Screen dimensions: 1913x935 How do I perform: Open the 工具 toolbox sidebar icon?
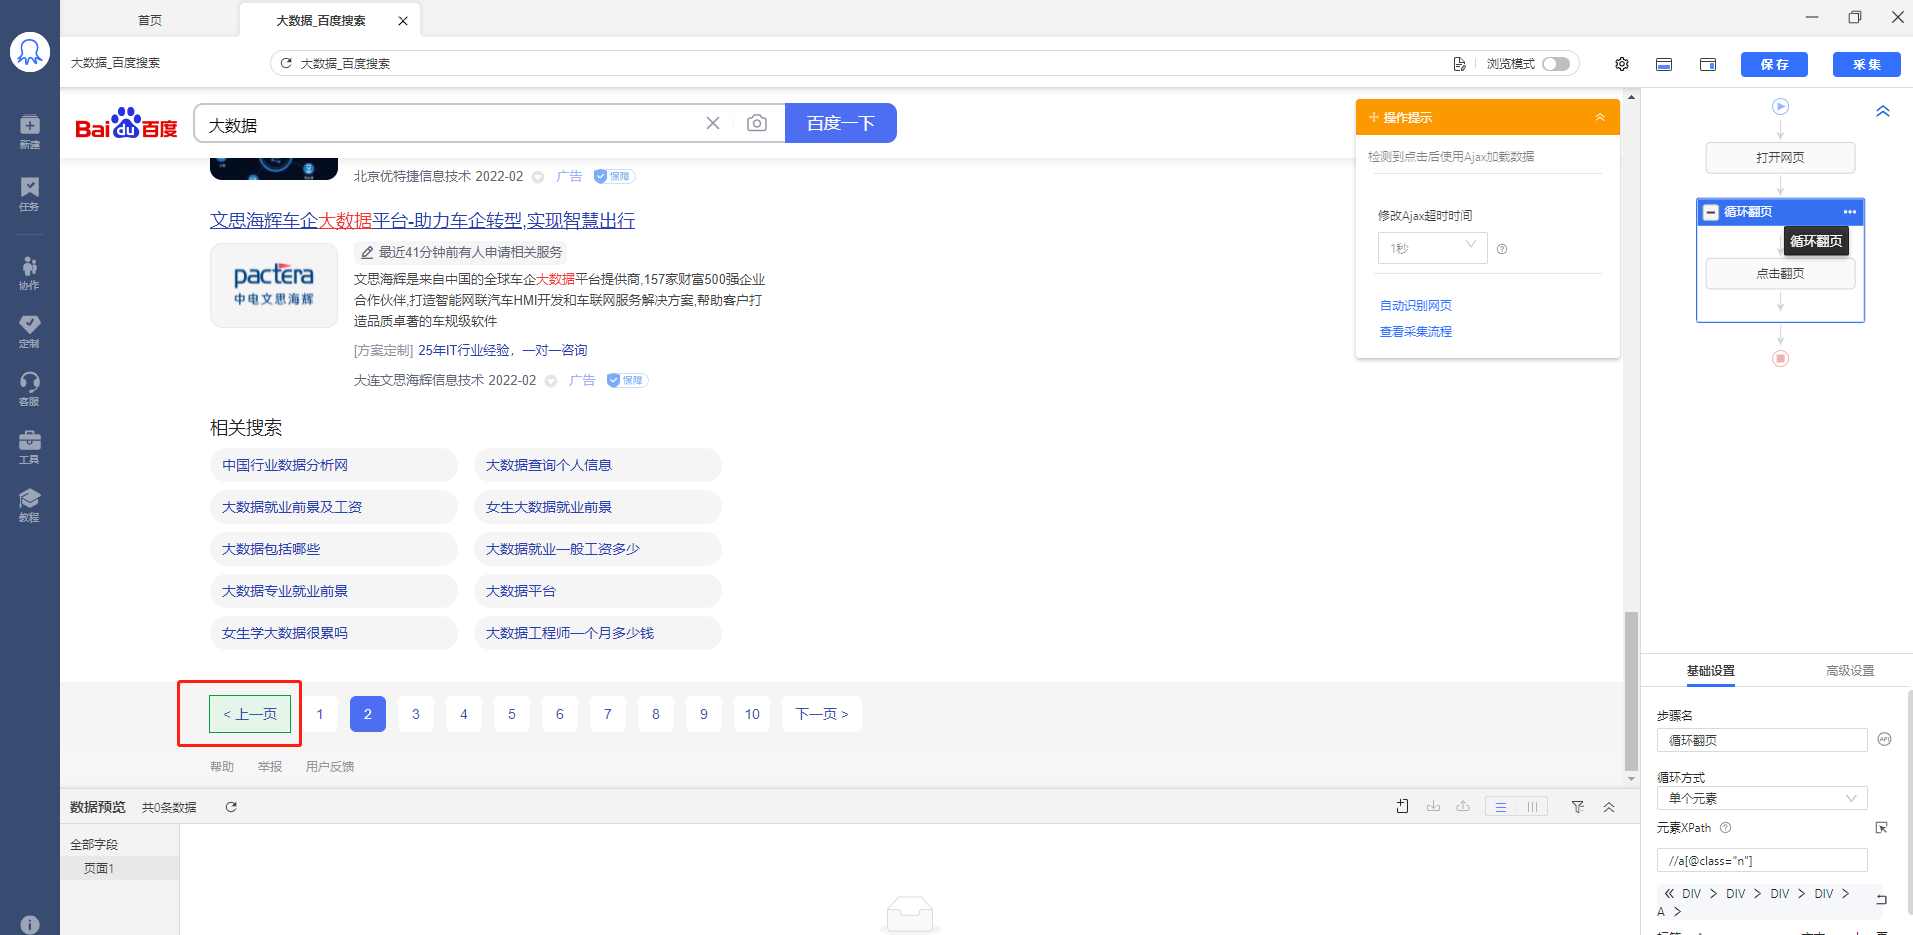point(30,447)
